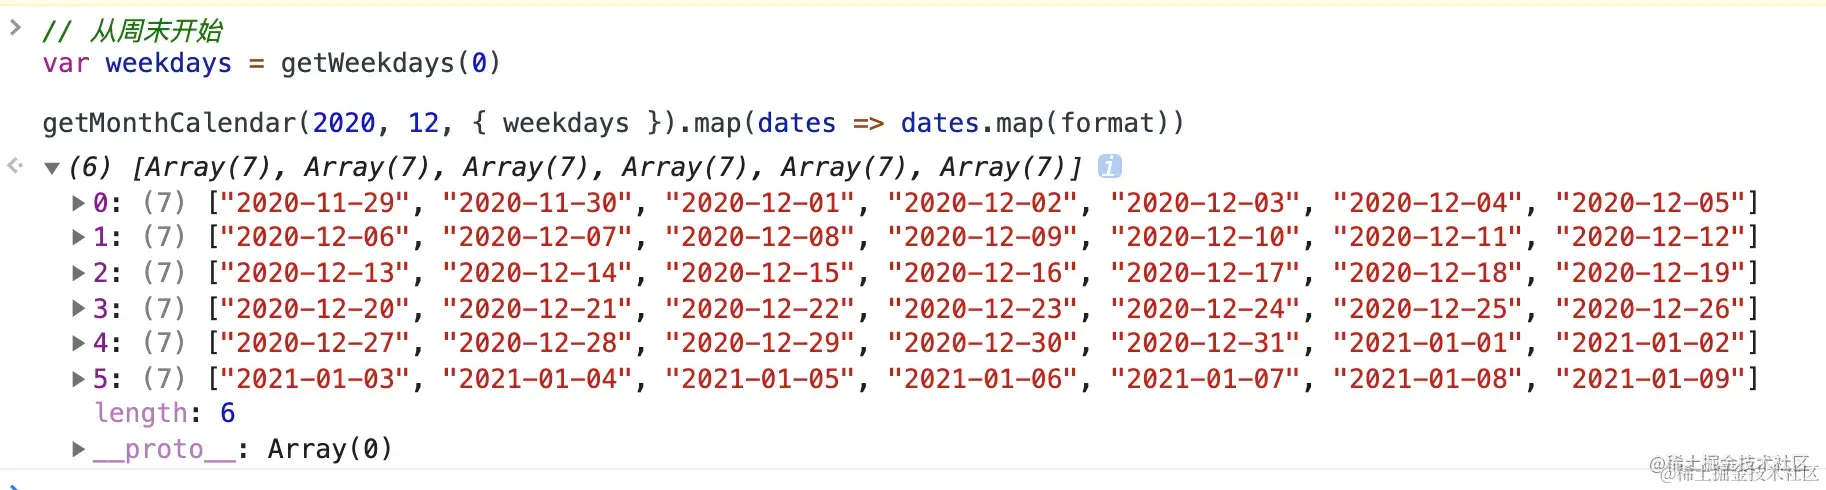1826x490 pixels.
Task: Click dates.map(format) in the expression
Action: 1034,123
